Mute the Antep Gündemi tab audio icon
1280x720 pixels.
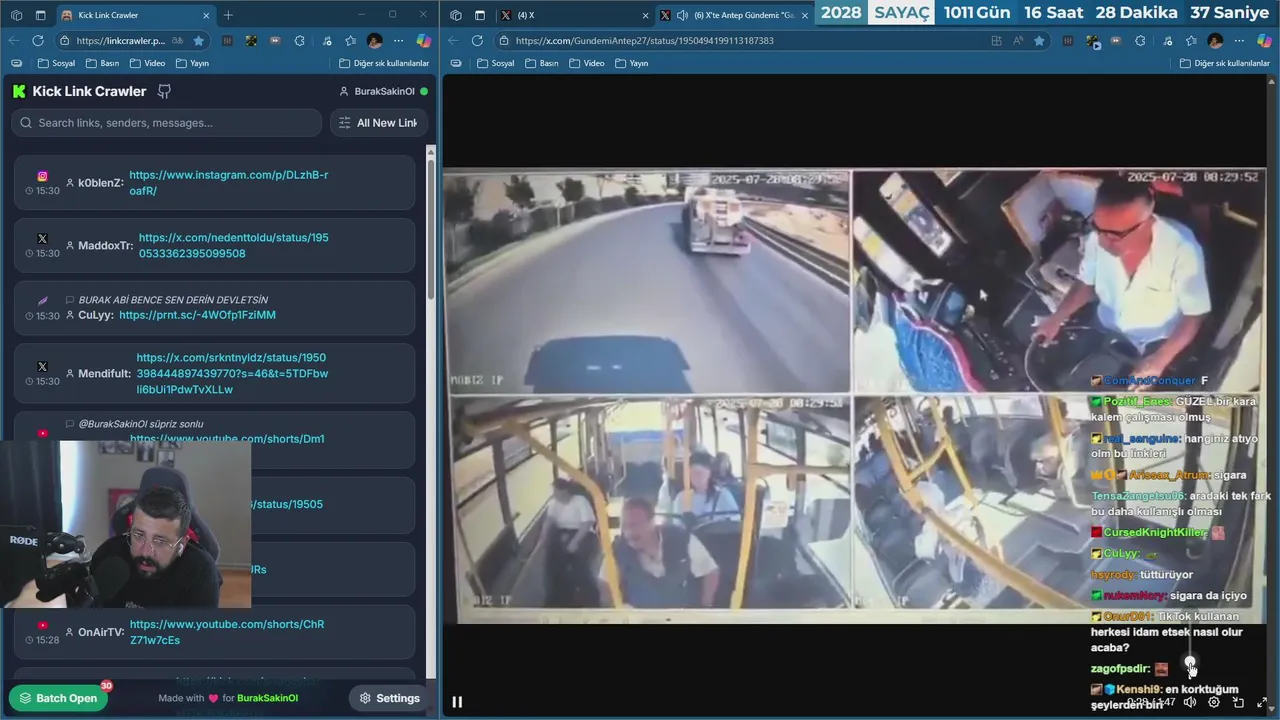click(x=683, y=15)
